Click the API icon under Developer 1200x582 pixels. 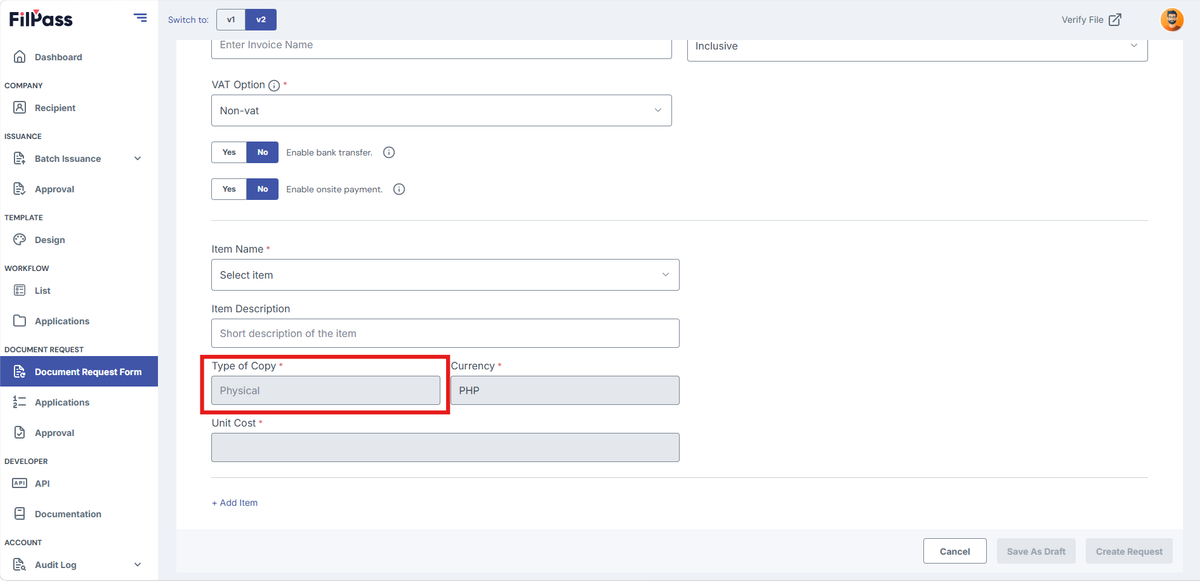[x=19, y=483]
